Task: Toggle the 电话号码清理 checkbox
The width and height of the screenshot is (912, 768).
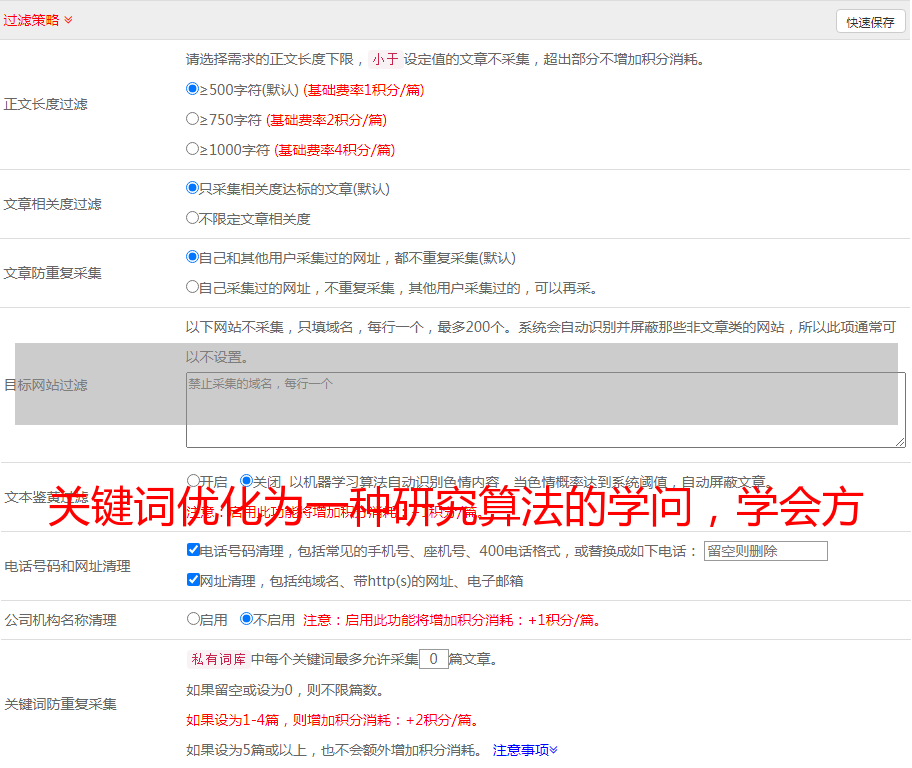Action: click(193, 550)
